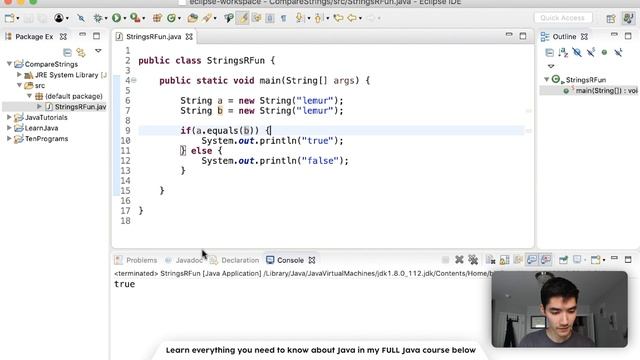Click the Run Last Tool (external tools) icon
This screenshot has width=640, height=360.
click(x=135, y=18)
